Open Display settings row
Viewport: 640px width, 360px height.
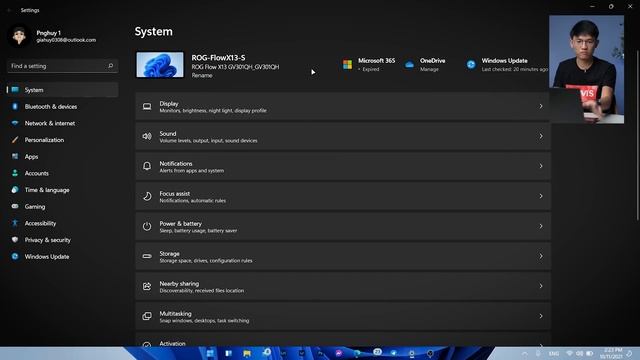tap(343, 107)
